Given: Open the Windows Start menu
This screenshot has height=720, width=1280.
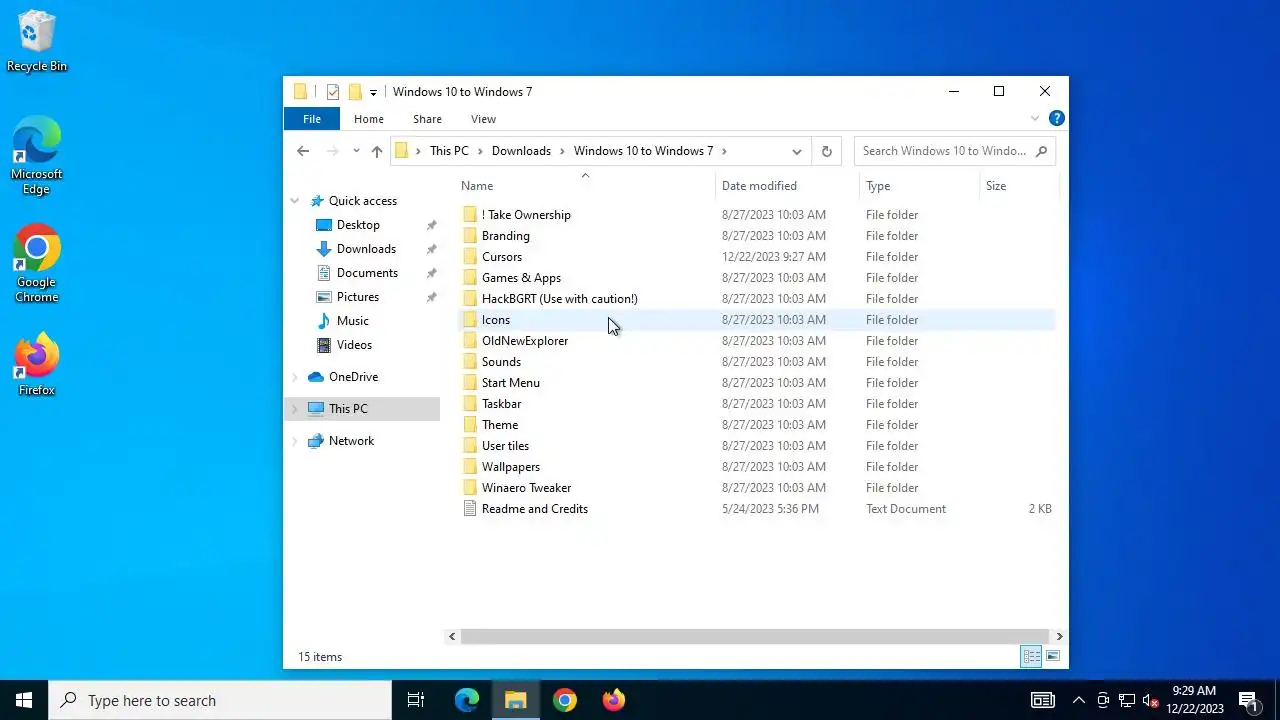Looking at the screenshot, I should (24, 700).
